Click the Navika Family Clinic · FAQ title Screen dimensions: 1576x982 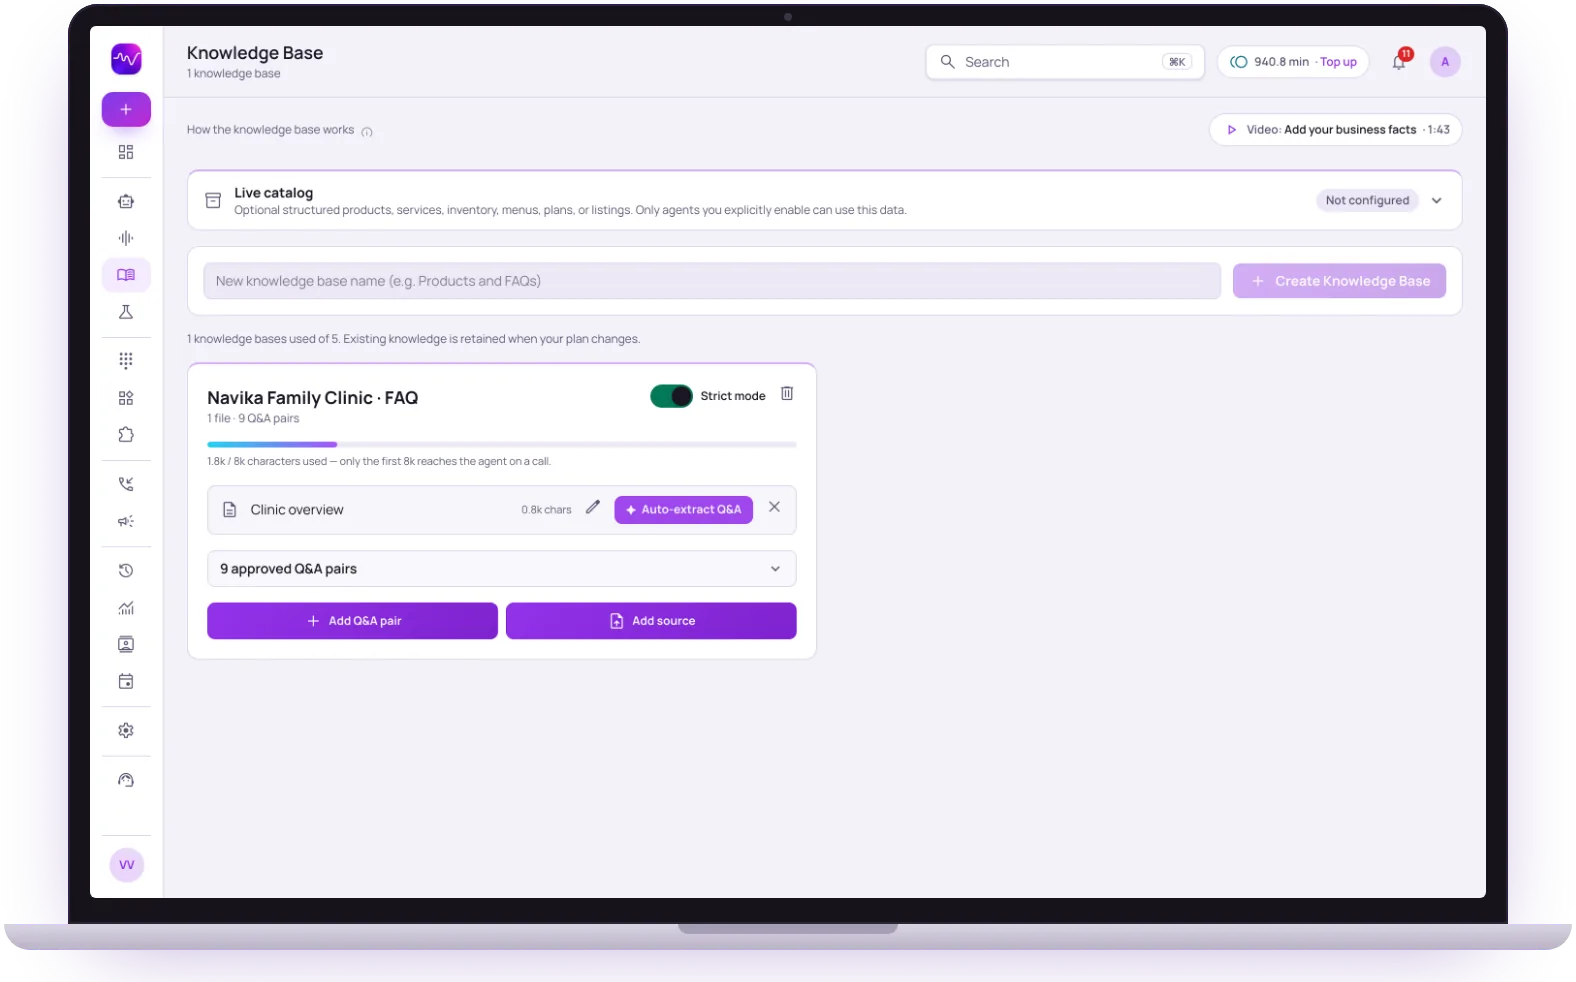pyautogui.click(x=313, y=398)
